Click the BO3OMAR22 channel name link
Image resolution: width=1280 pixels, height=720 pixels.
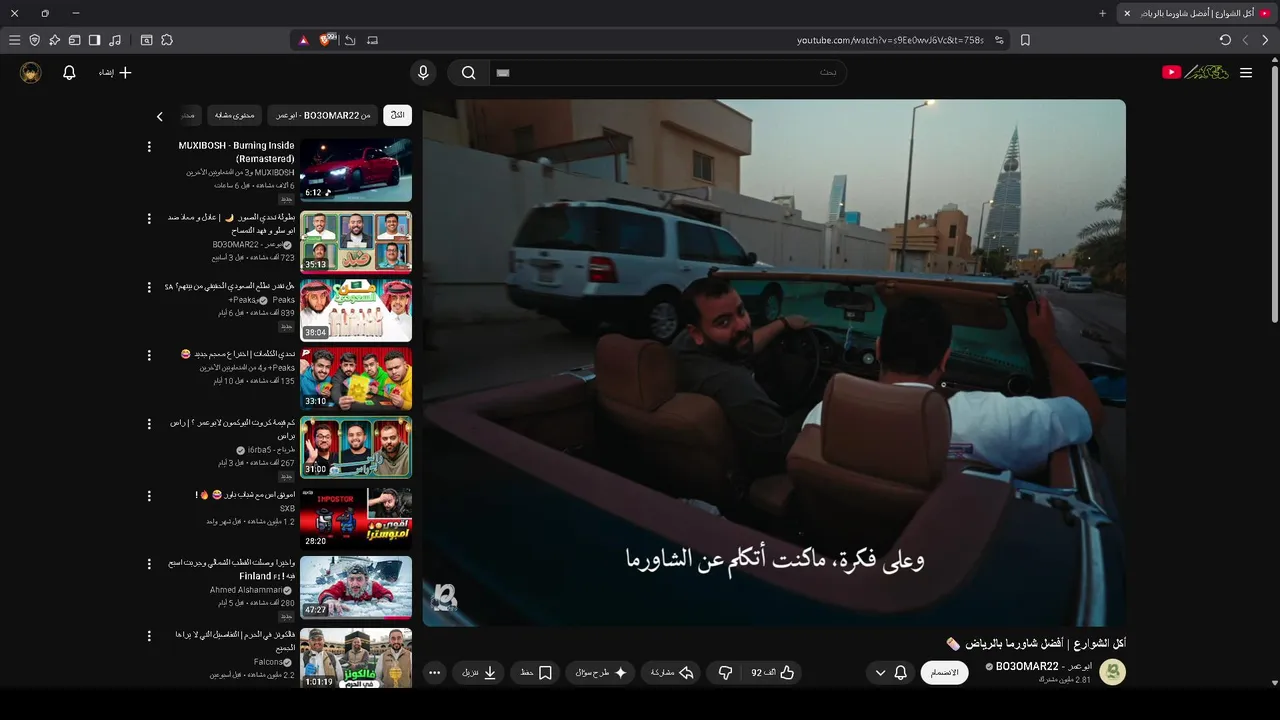point(1044,666)
